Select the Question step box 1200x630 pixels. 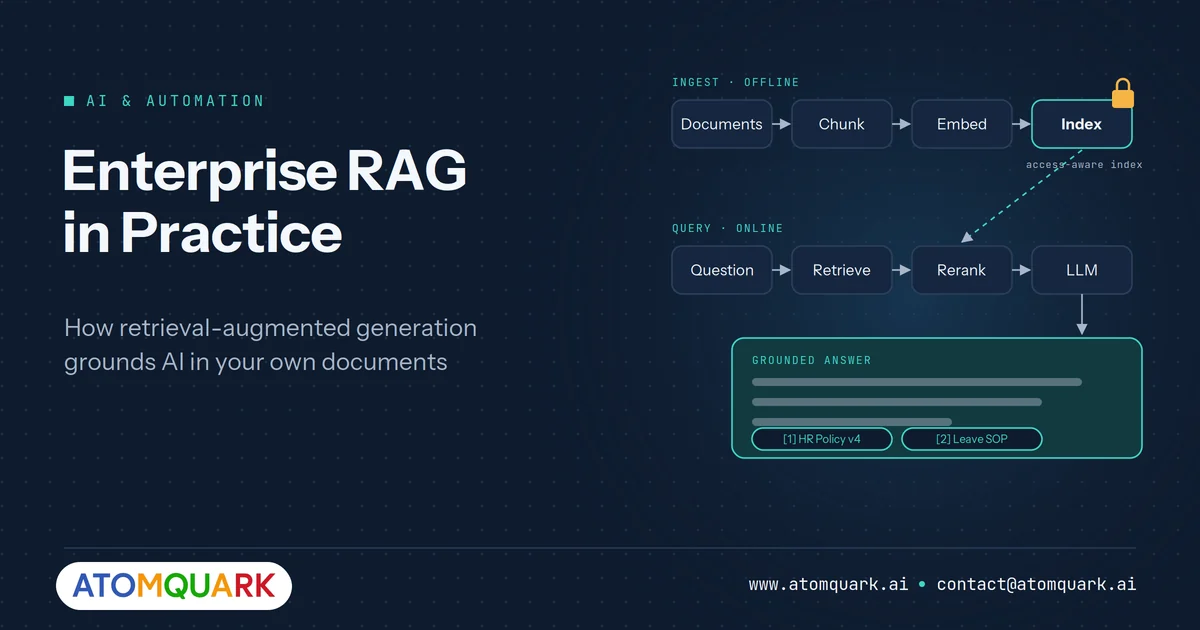click(x=722, y=270)
